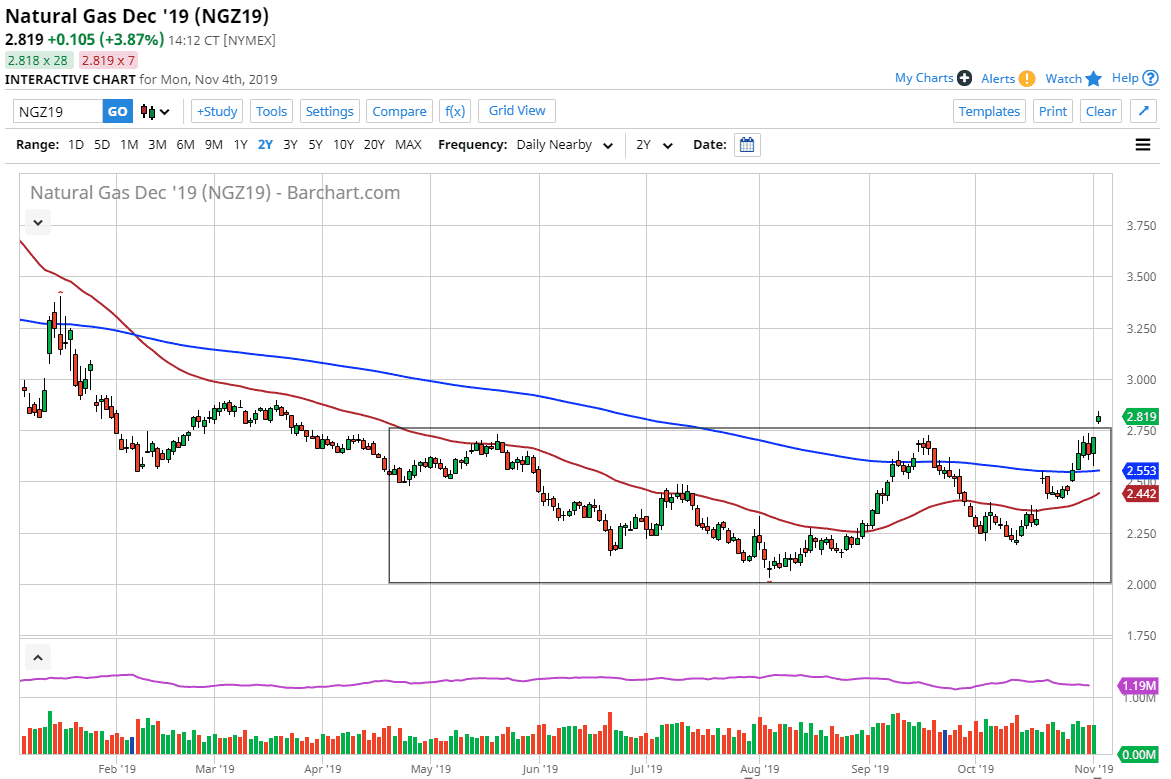Collapse the volume pane with its chevron
Image resolution: width=1171 pixels, height=779 pixels.
[x=37, y=658]
